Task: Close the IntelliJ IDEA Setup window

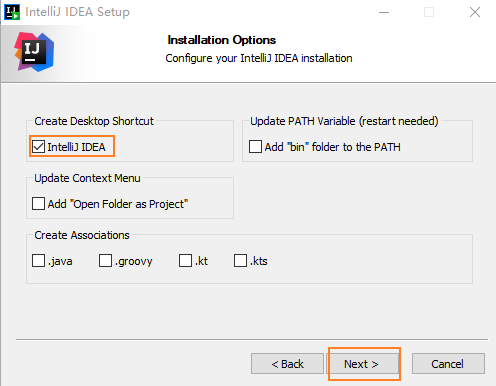Action: click(475, 12)
